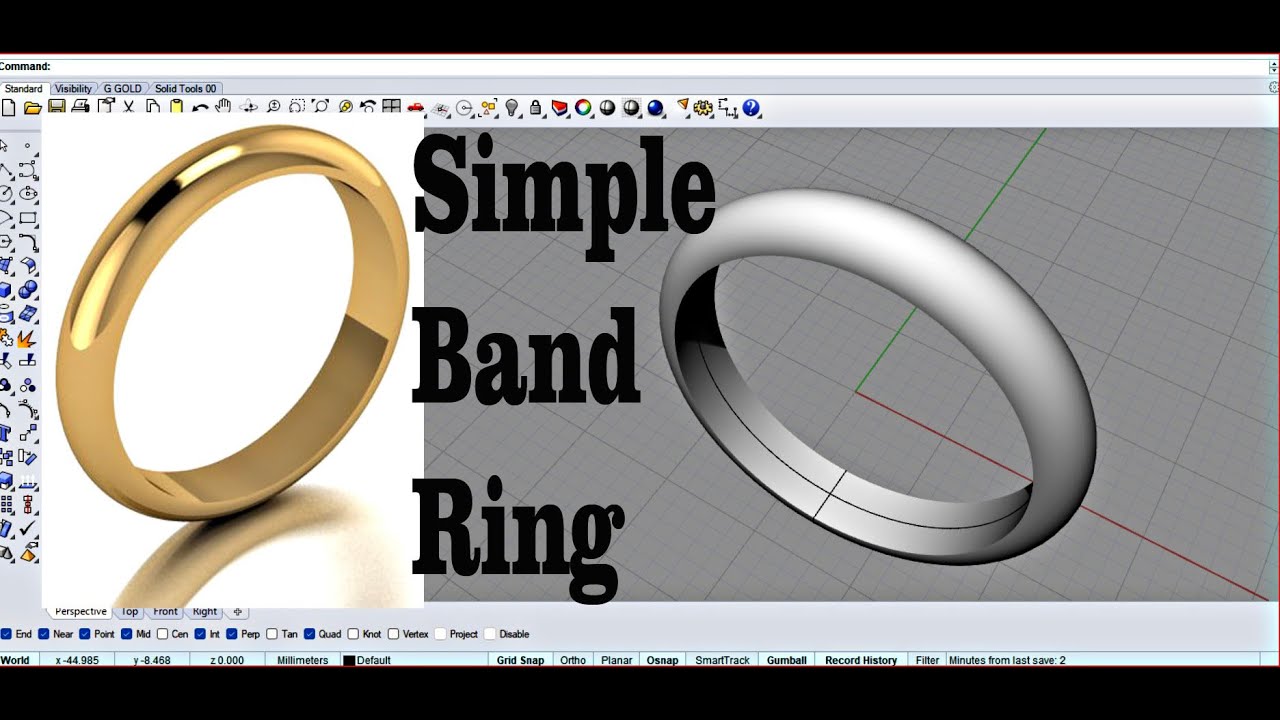
Task: Toggle the Int osnap checkbox
Action: point(200,634)
